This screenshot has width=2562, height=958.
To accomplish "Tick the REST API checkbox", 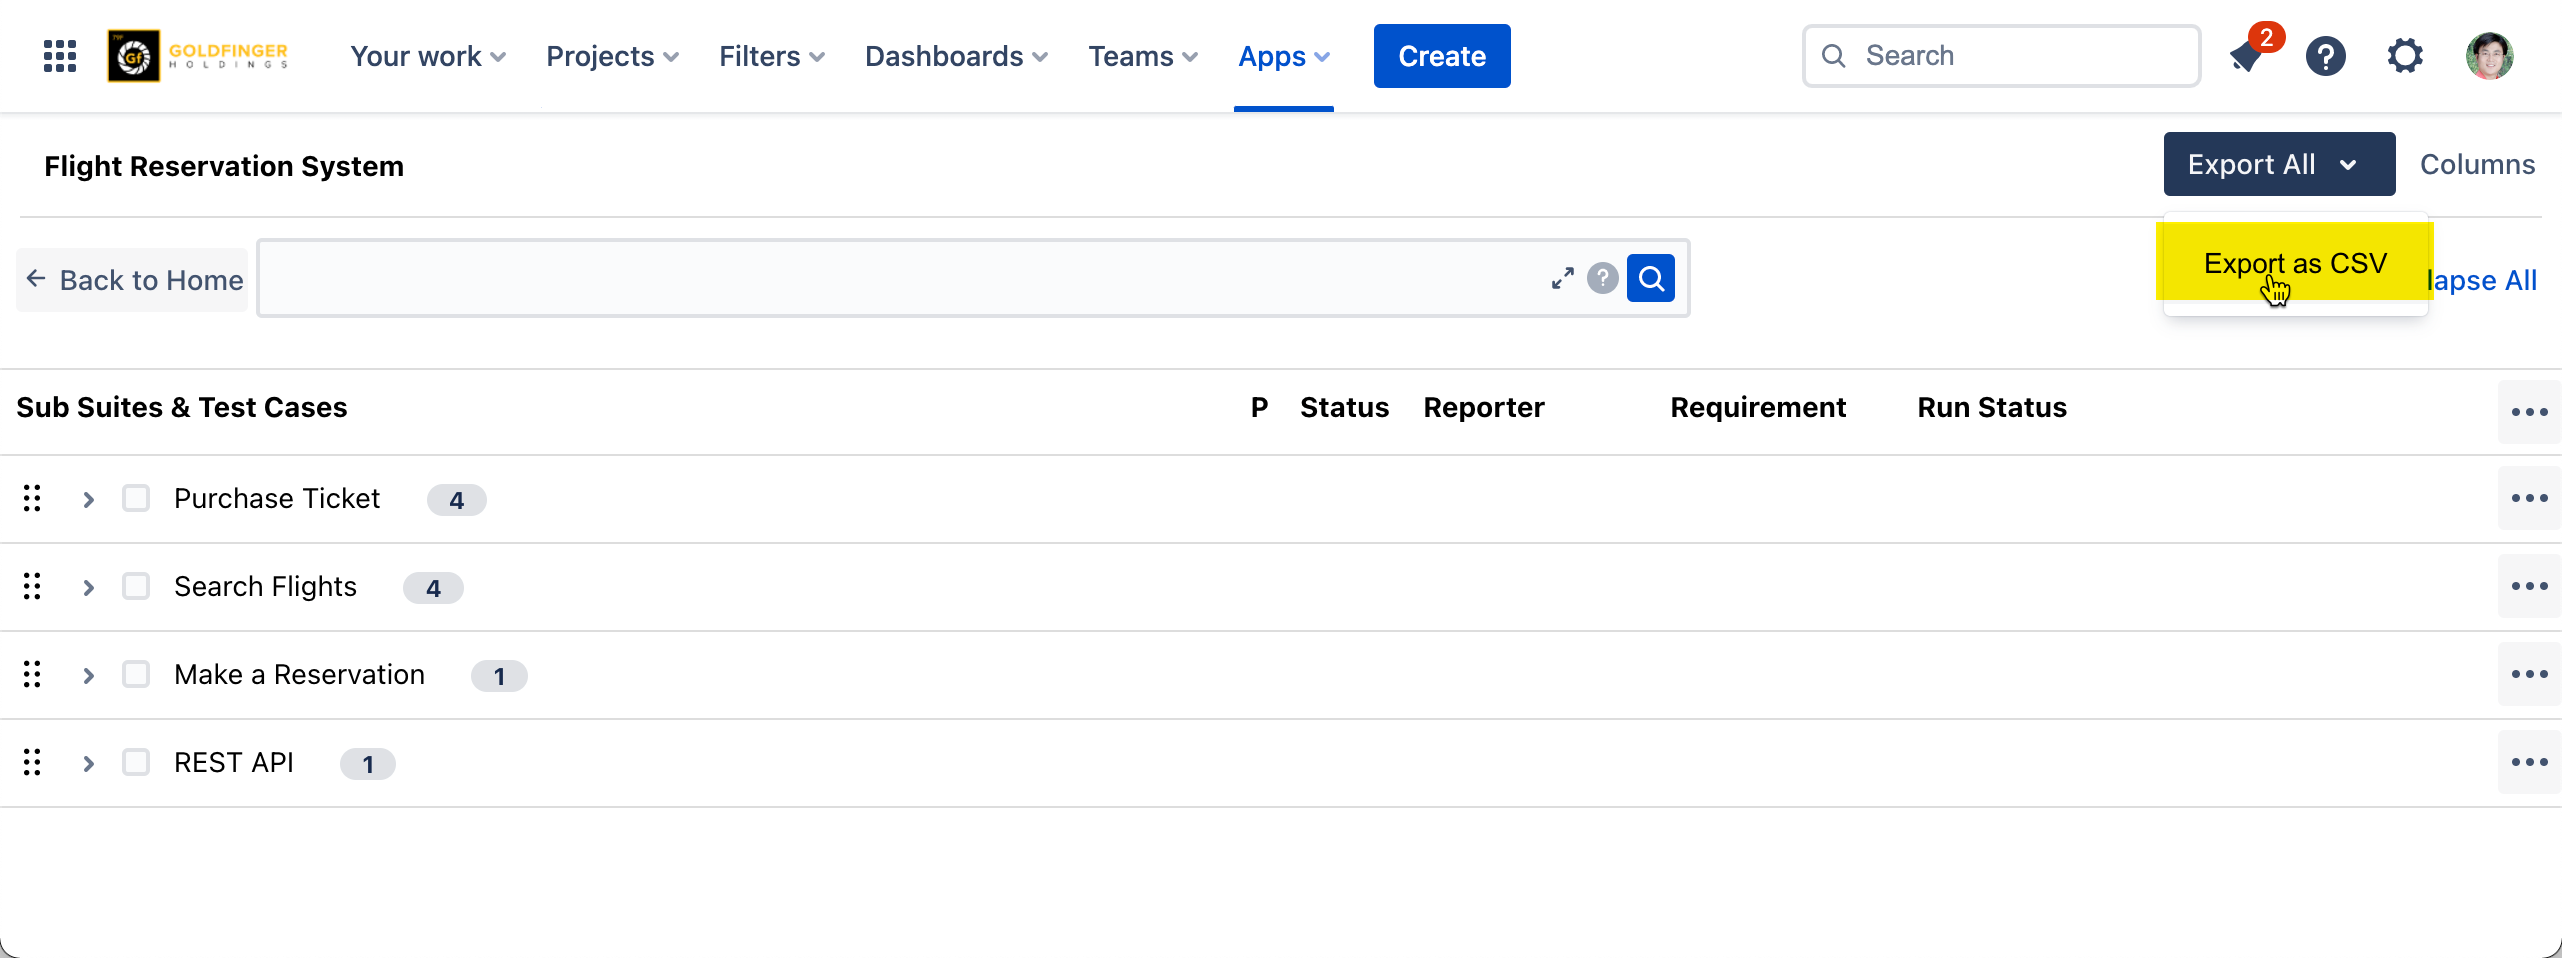I will (x=136, y=762).
